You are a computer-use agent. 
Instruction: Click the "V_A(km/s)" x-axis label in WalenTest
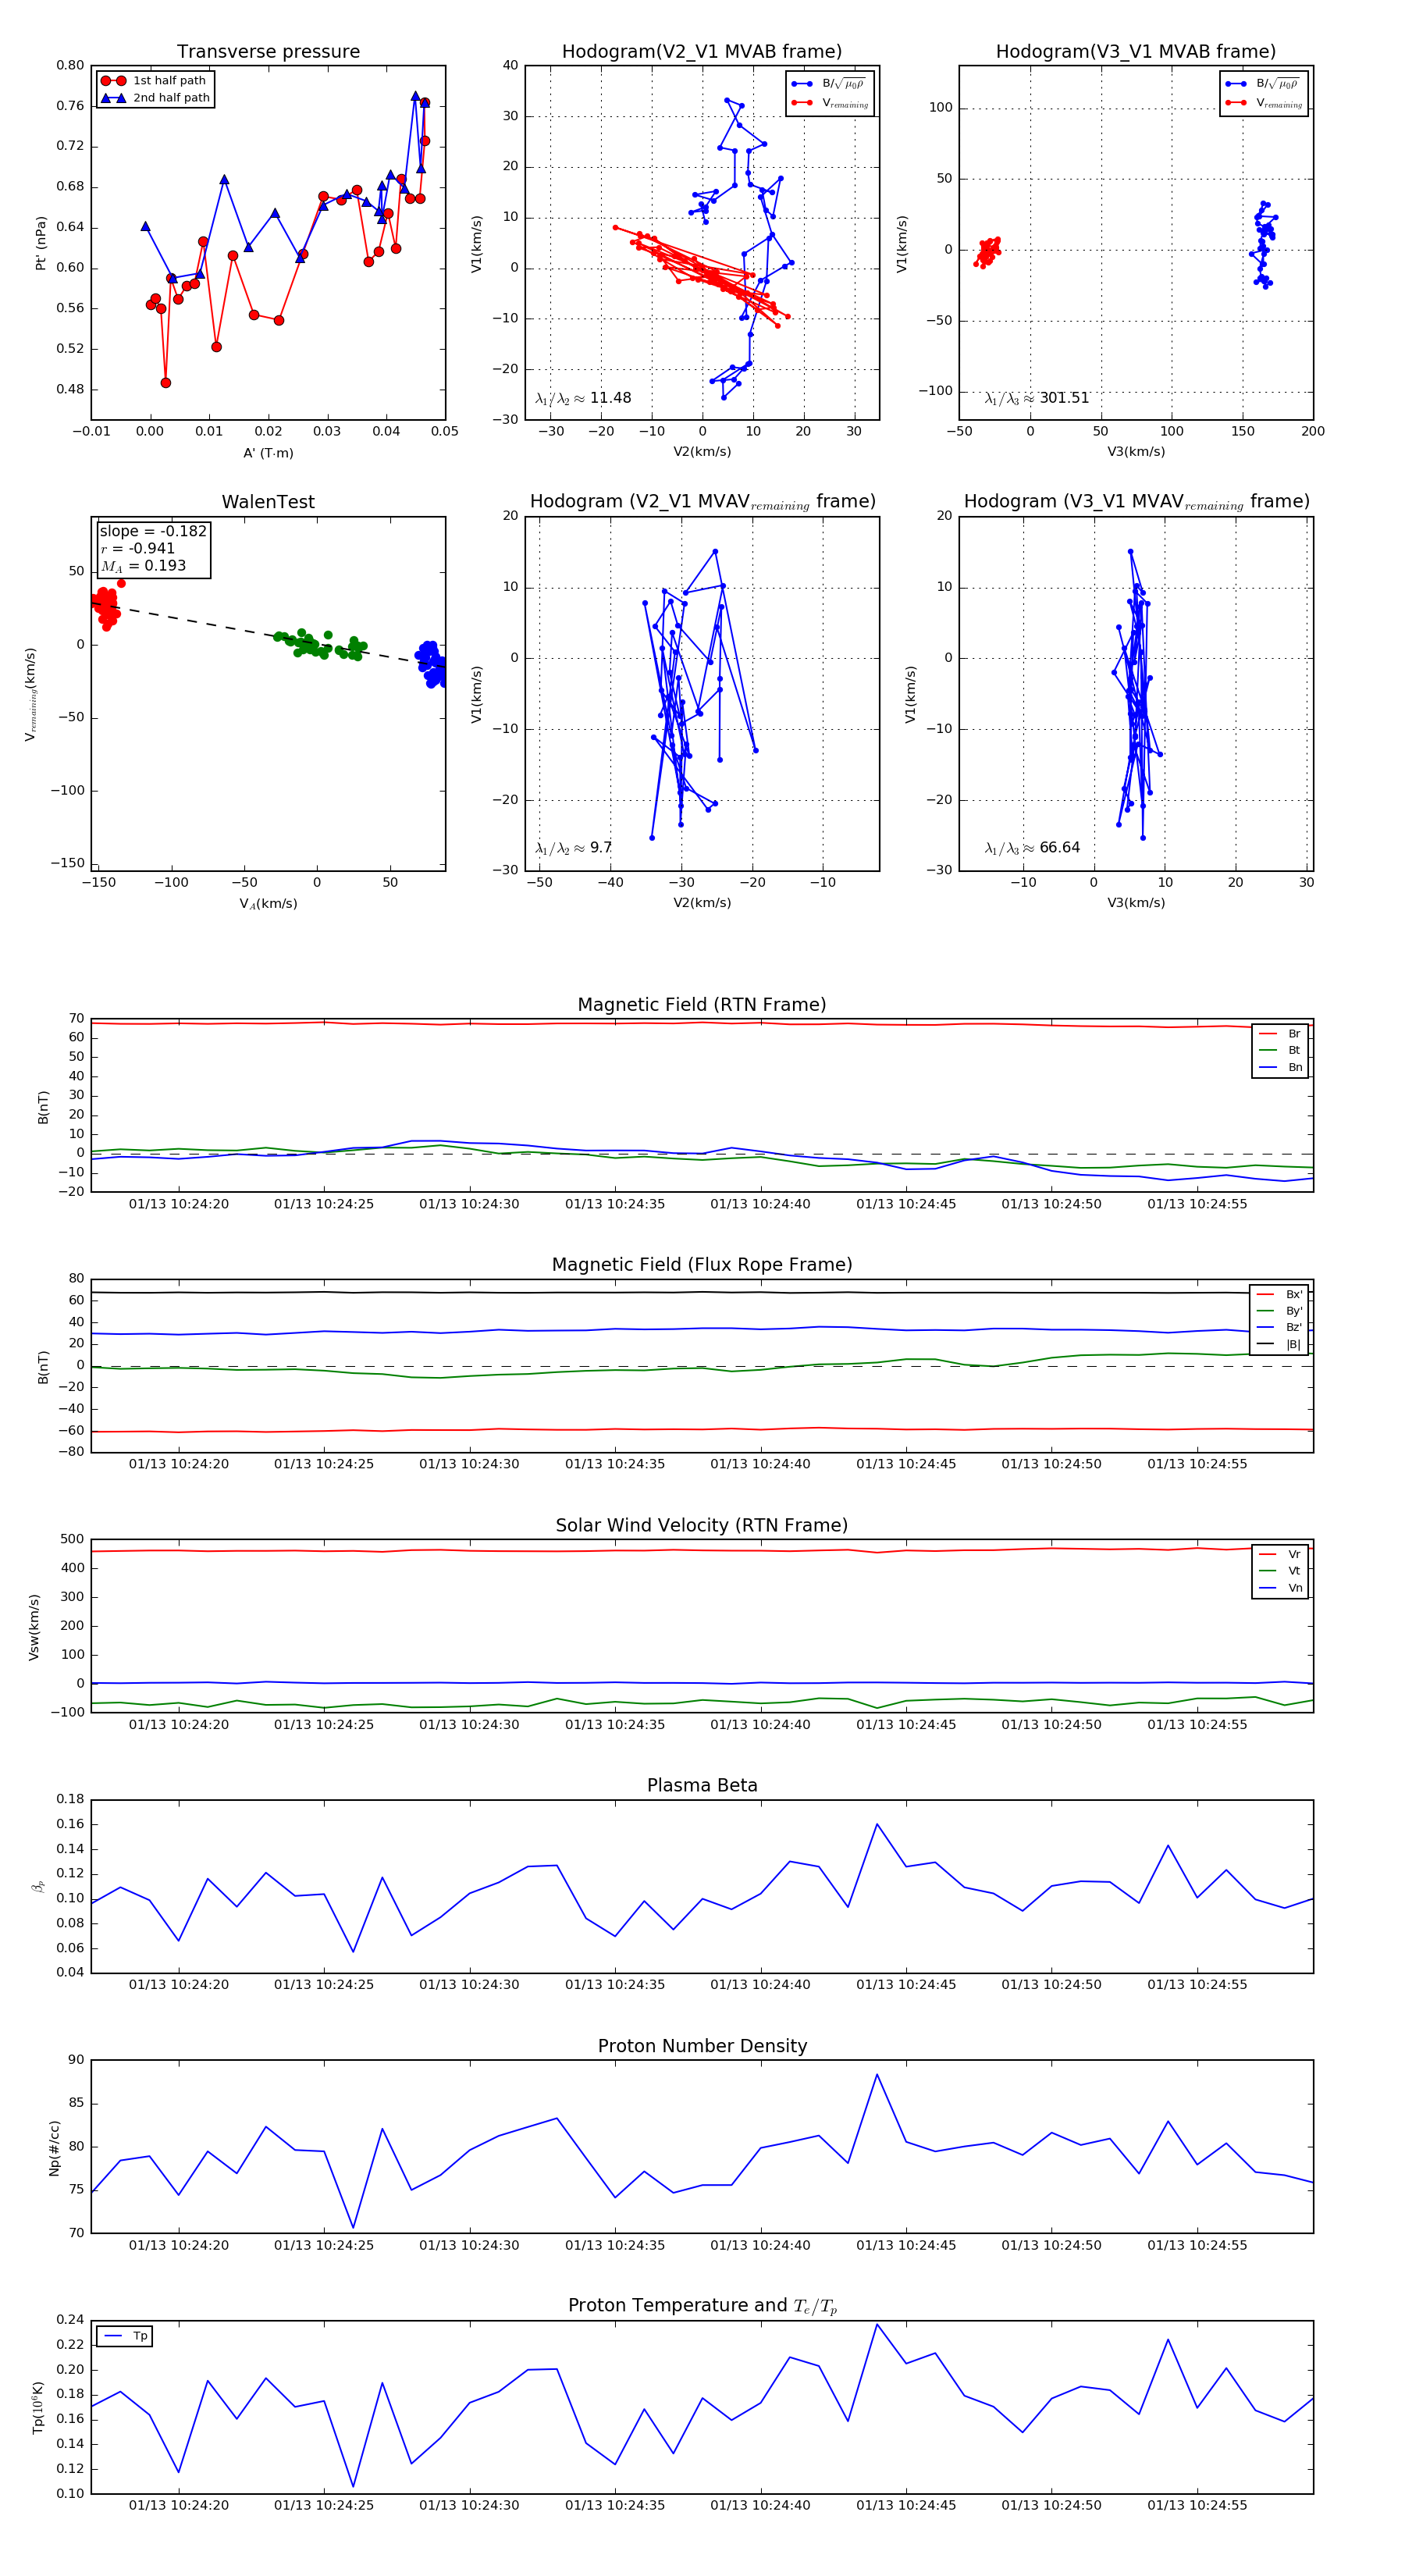click(268, 904)
